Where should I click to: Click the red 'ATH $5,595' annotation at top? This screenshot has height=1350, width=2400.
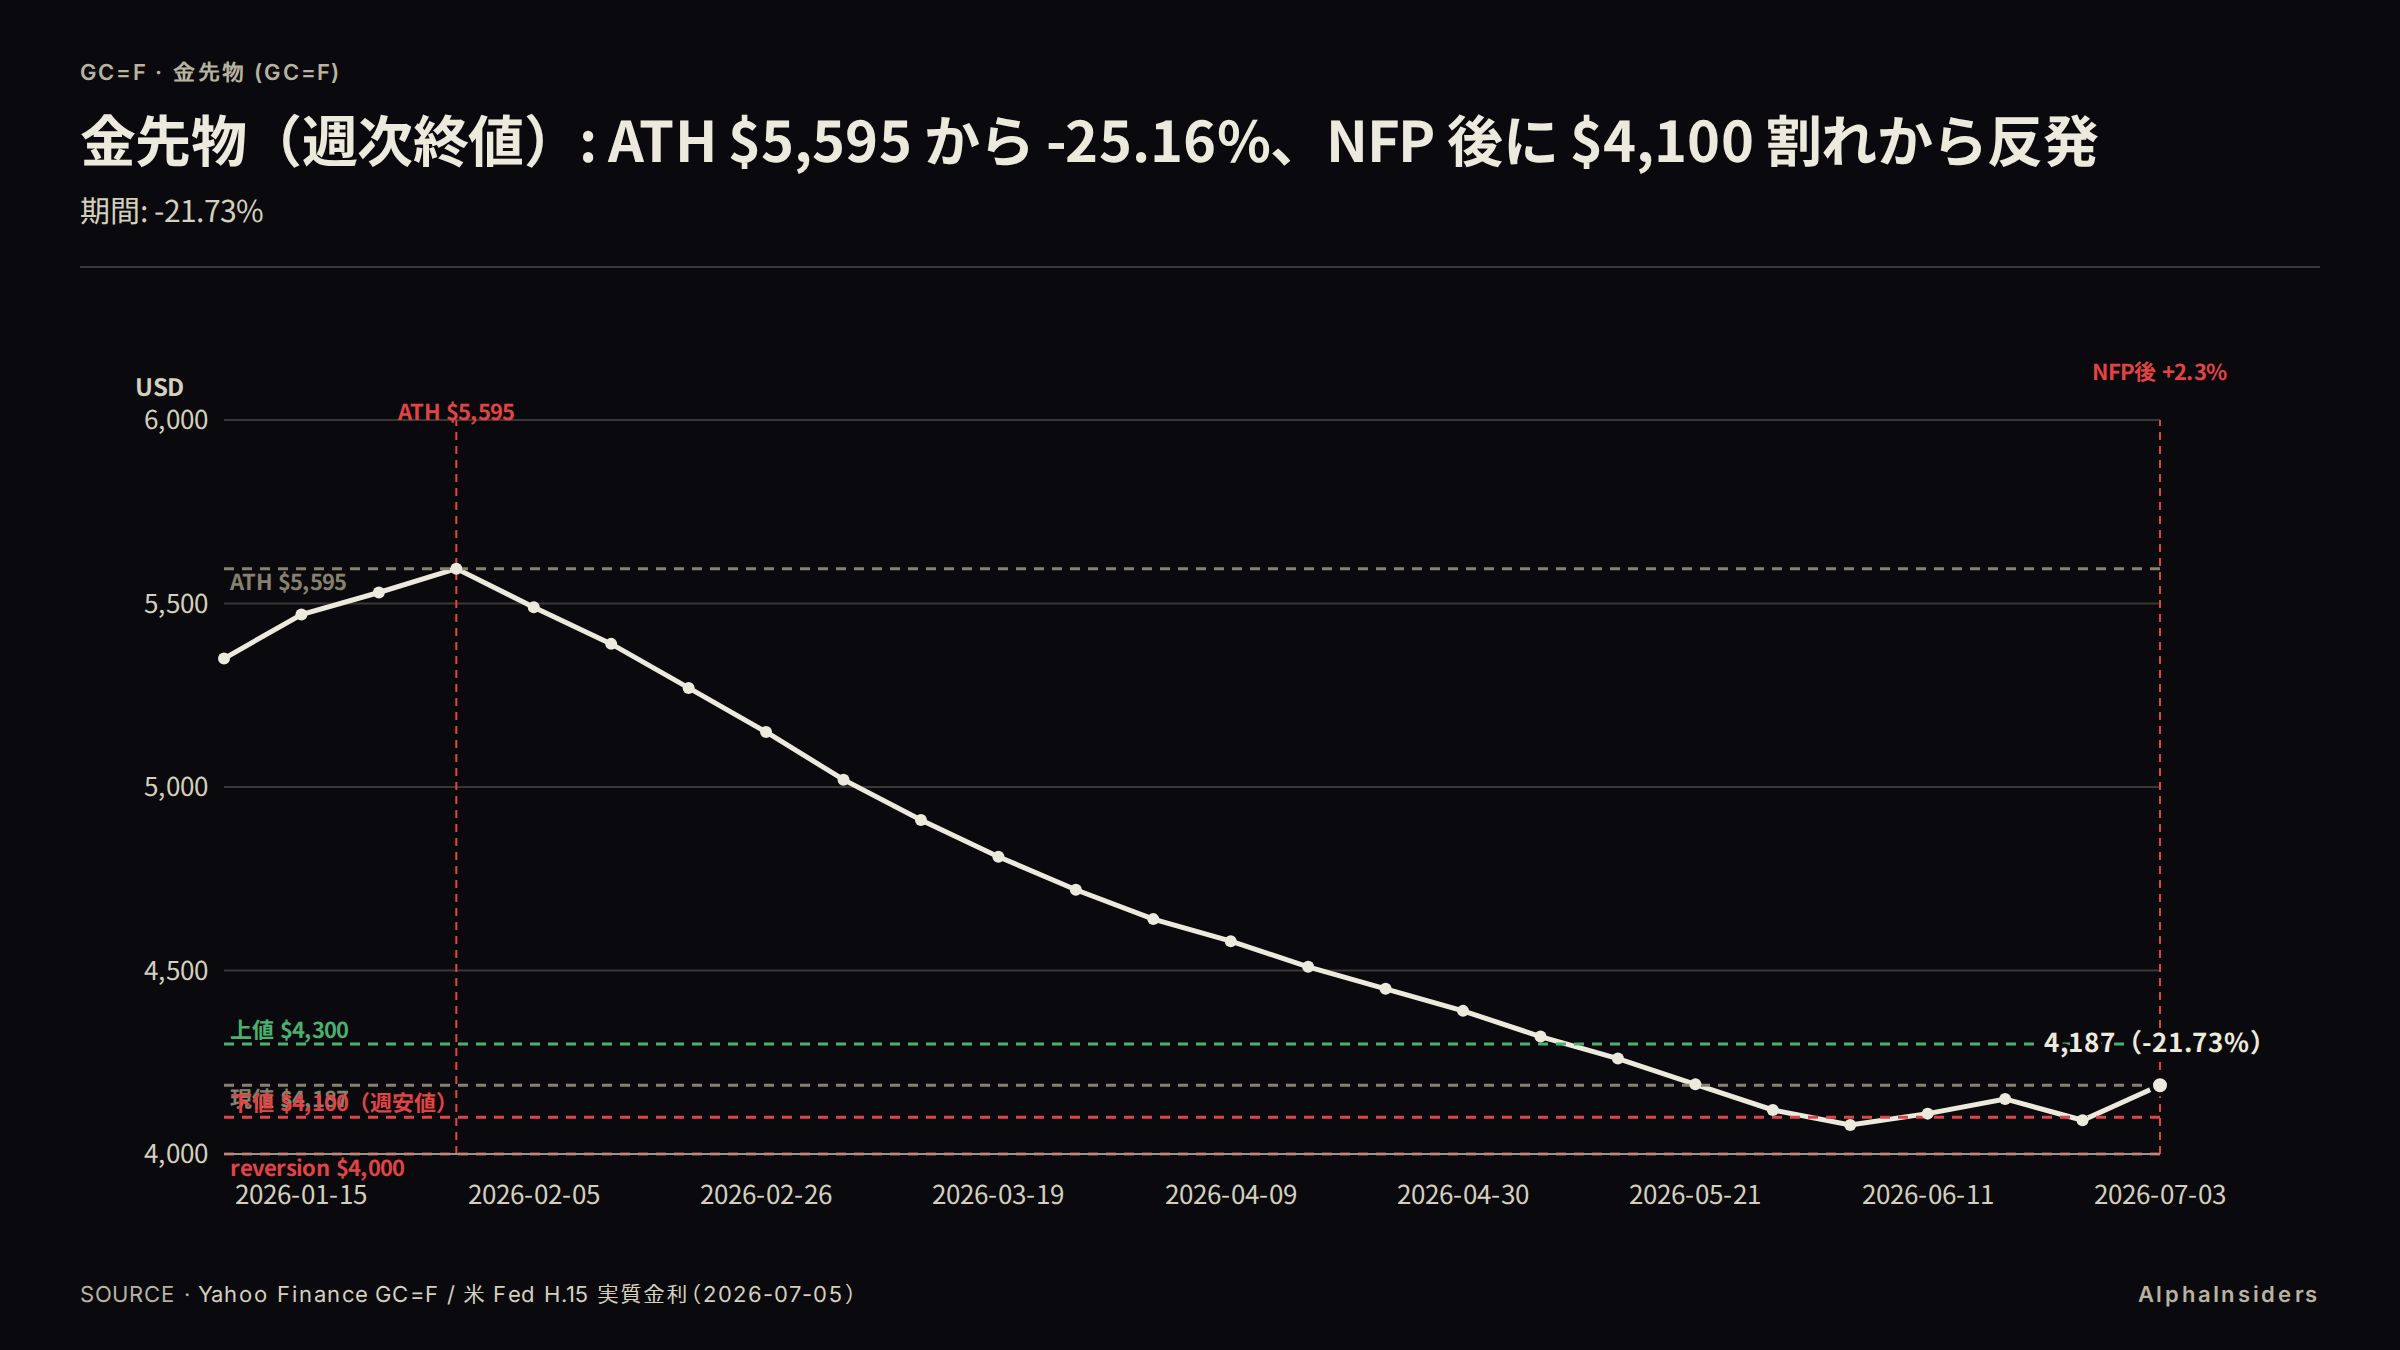456,412
